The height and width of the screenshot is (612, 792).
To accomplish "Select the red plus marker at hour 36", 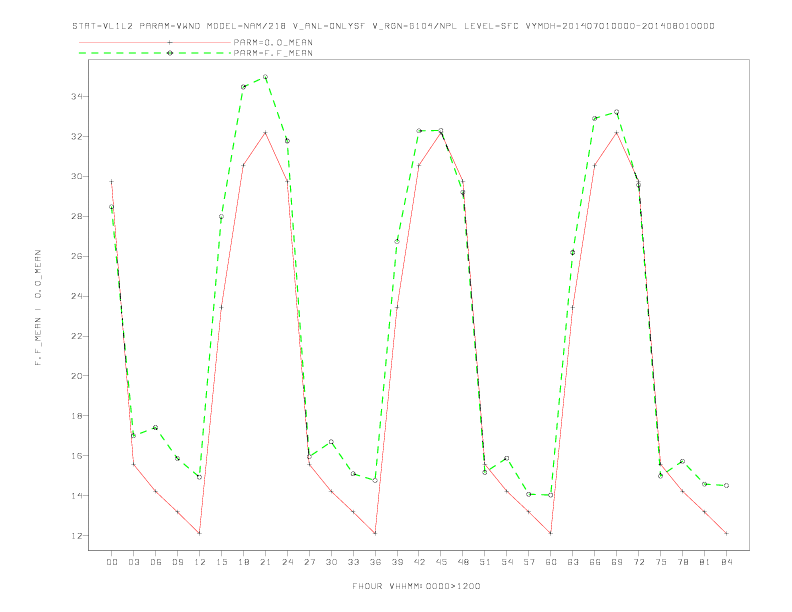I will (x=375, y=533).
